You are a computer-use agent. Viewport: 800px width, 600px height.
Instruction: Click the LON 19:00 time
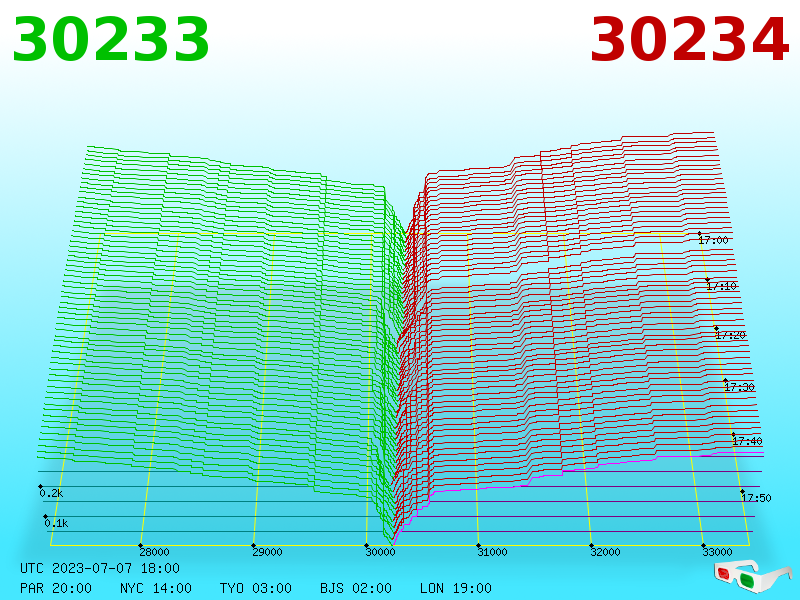coord(456,588)
